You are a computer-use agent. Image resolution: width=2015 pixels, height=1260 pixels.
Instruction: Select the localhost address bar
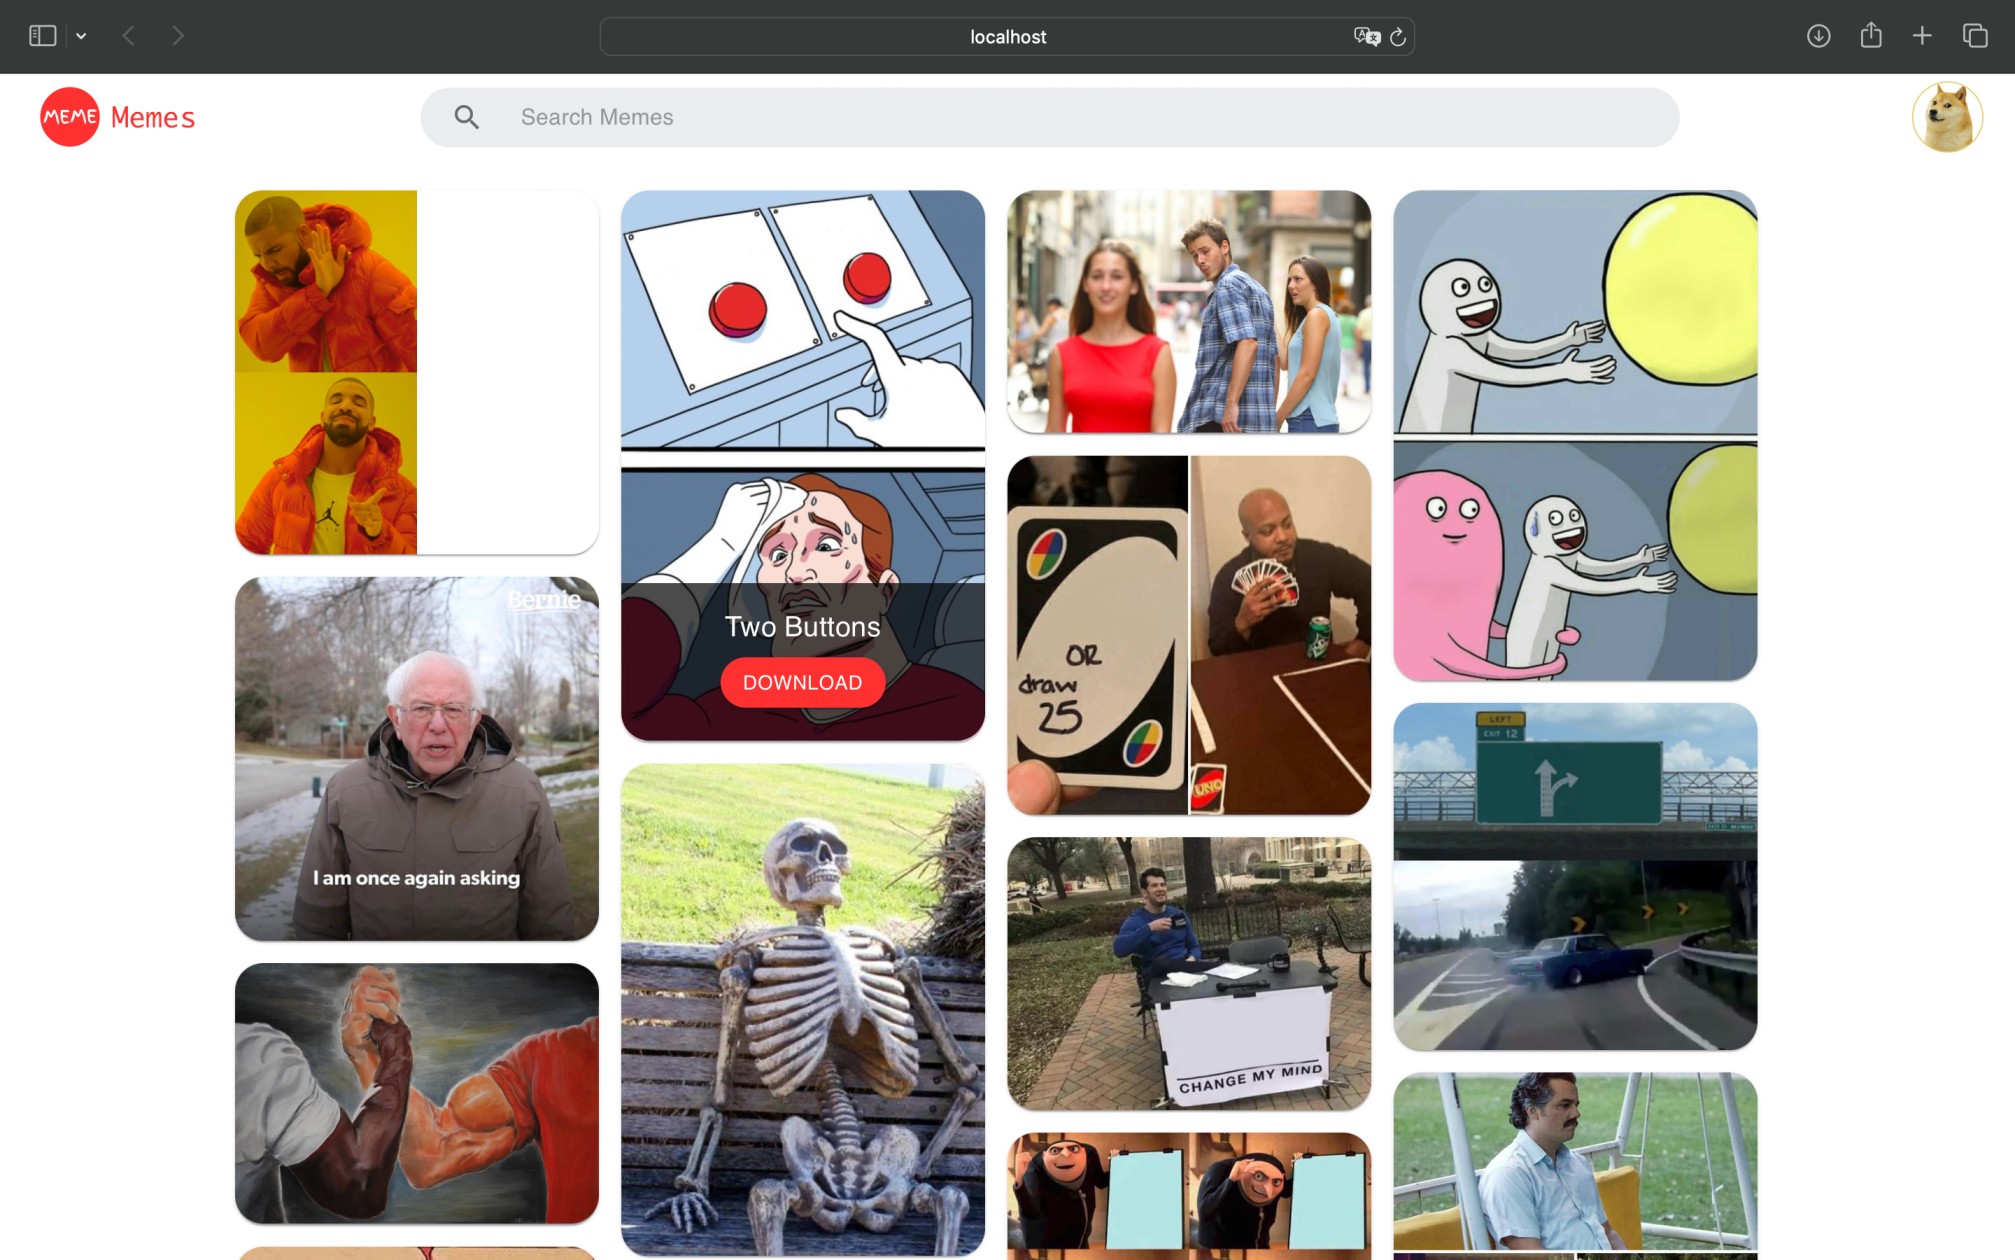point(1006,36)
